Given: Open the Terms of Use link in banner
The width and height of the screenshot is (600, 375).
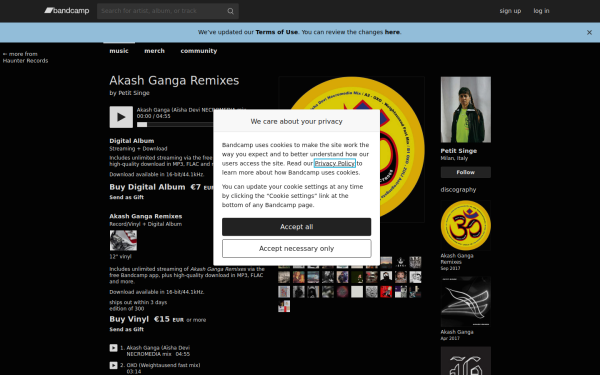Looking at the screenshot, I should point(277,32).
